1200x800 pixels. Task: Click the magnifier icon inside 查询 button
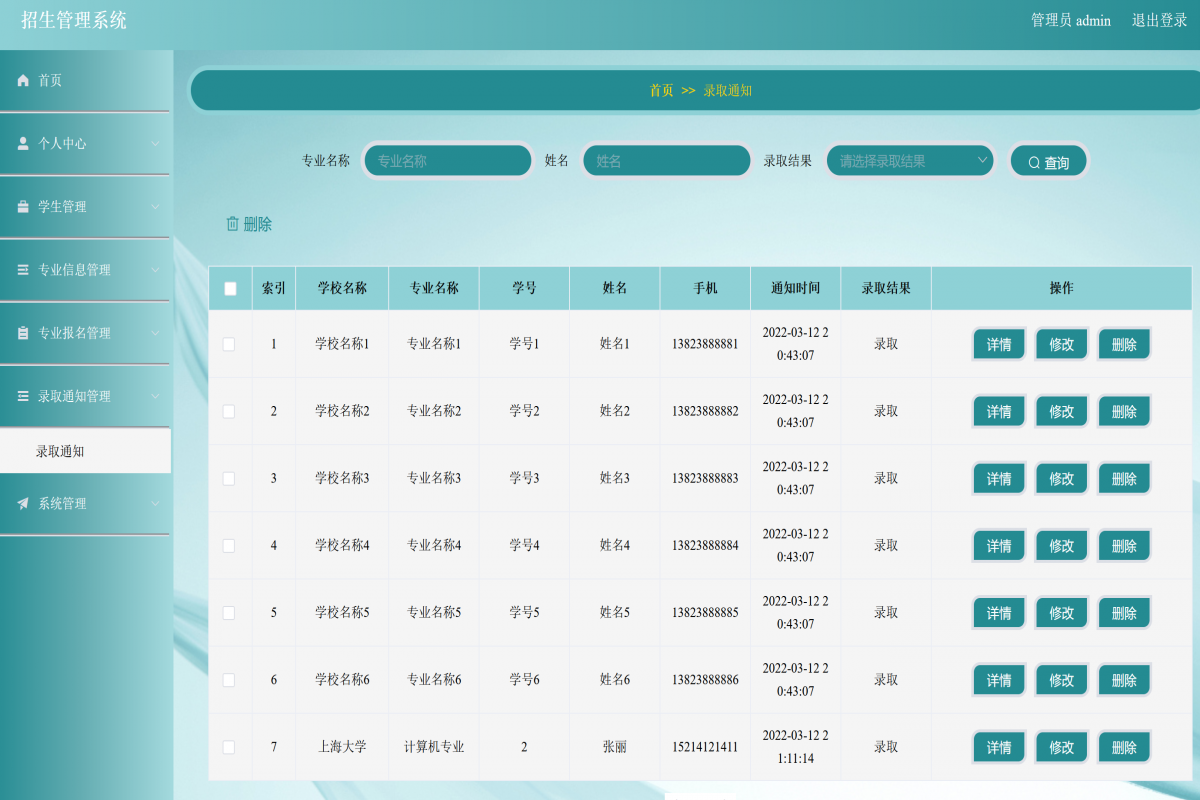click(x=1033, y=160)
